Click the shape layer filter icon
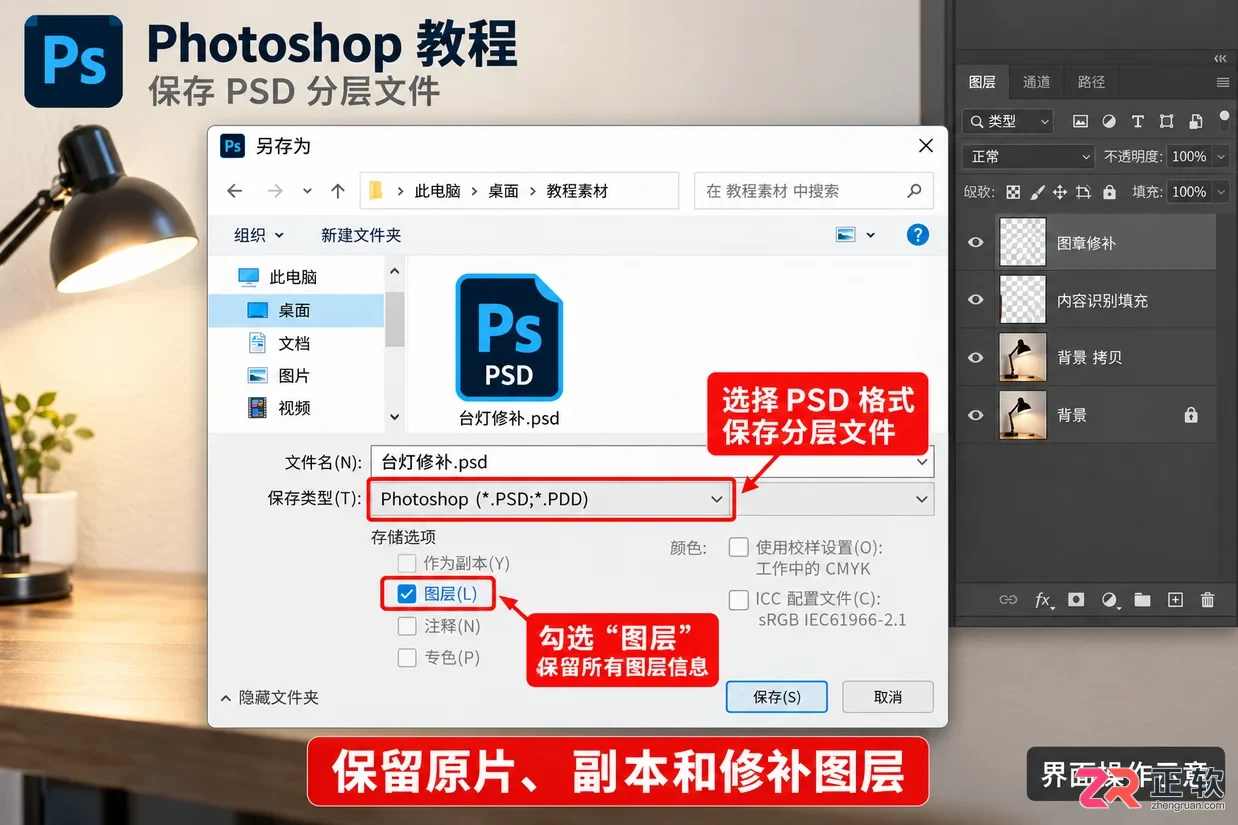Image resolution: width=1238 pixels, height=825 pixels. click(1166, 121)
